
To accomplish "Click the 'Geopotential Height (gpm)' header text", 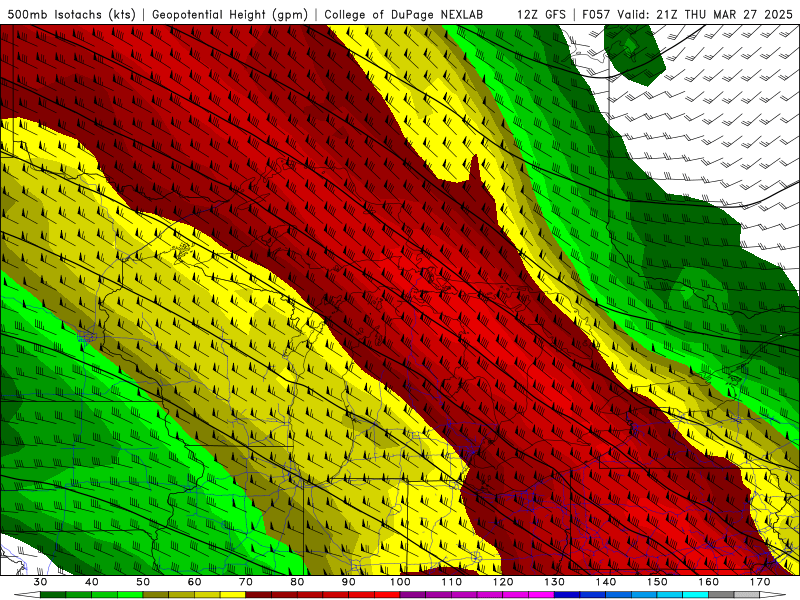I will click(x=230, y=14).
